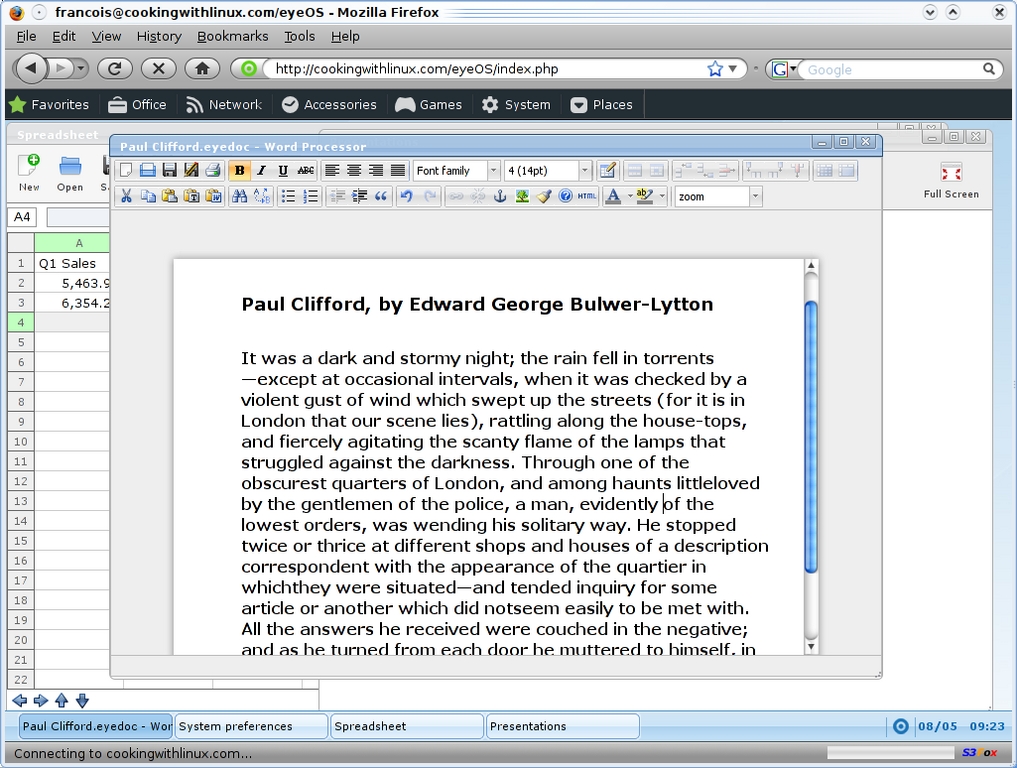Screen dimensions: 1017x768
Task: Insert an anchor with the anchor icon
Action: coord(501,196)
